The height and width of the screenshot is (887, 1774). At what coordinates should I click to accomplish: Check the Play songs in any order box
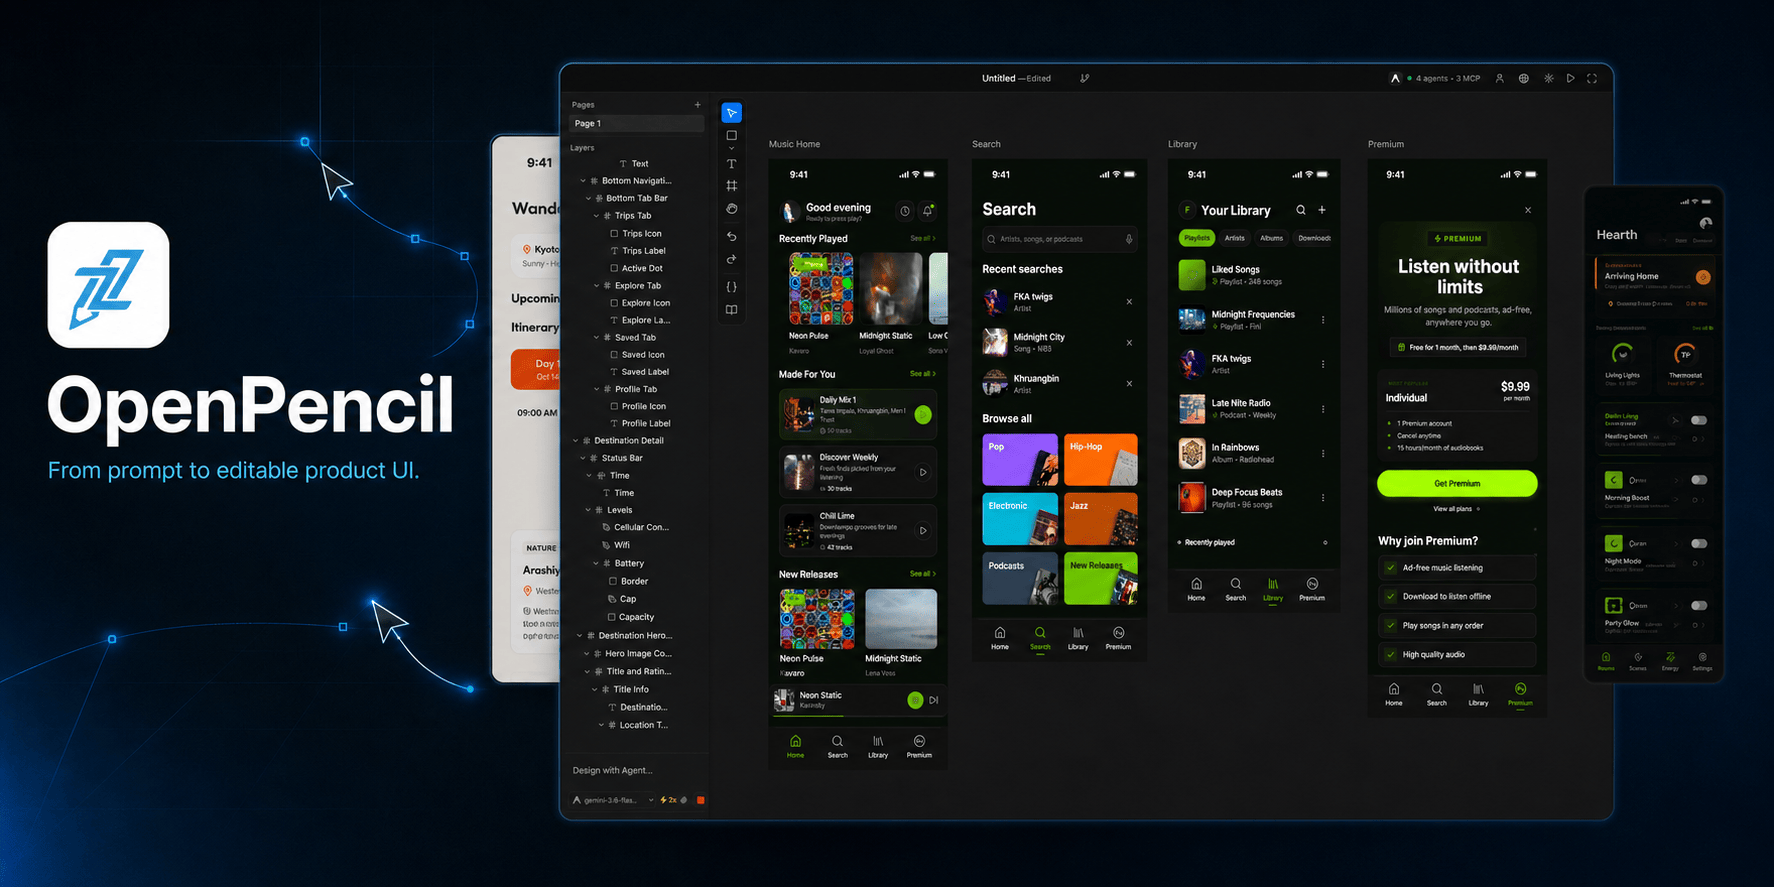[1391, 626]
